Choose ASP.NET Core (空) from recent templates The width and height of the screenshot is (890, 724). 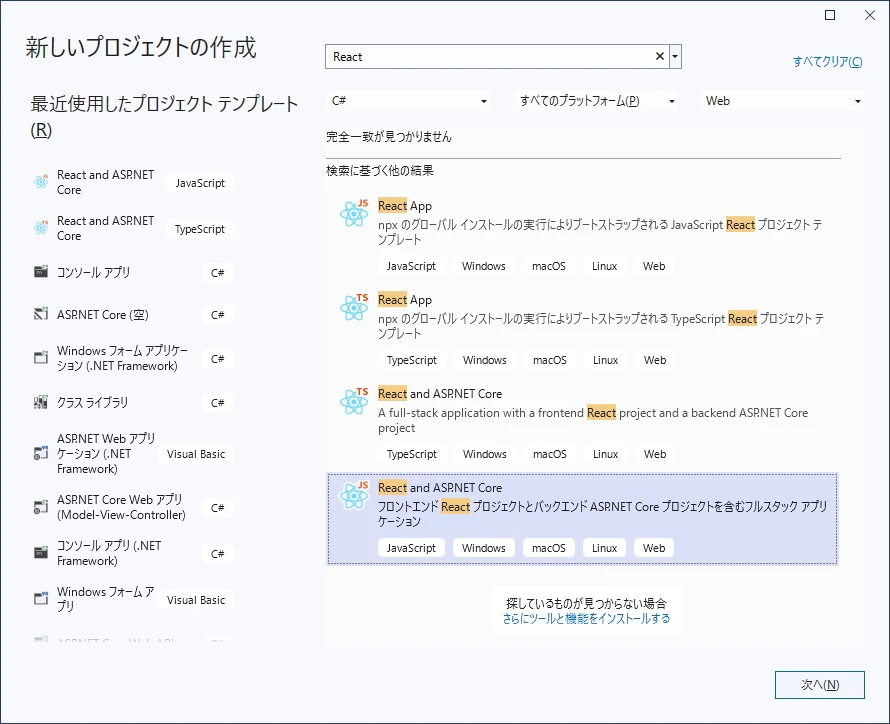coord(102,314)
